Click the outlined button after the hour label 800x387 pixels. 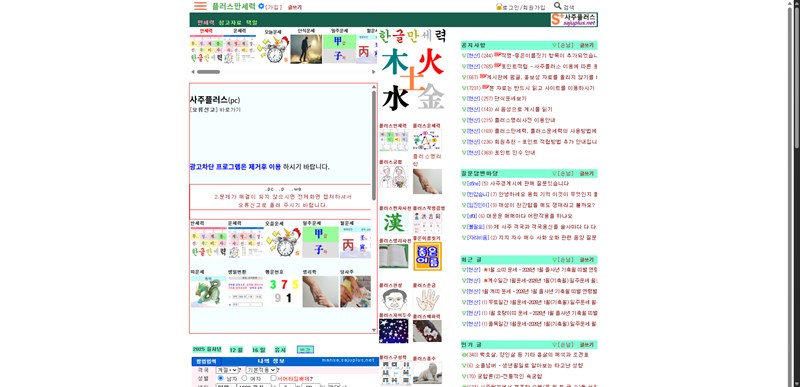(305, 350)
